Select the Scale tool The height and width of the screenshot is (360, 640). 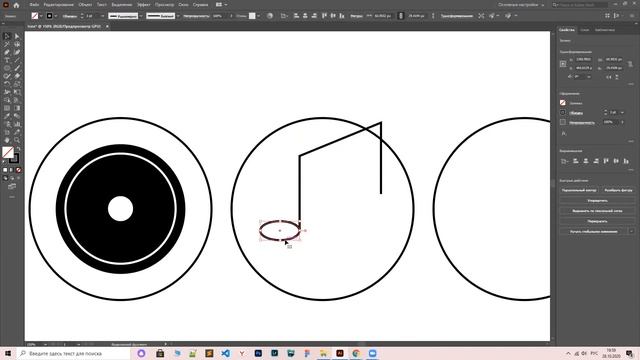[x=17, y=84]
